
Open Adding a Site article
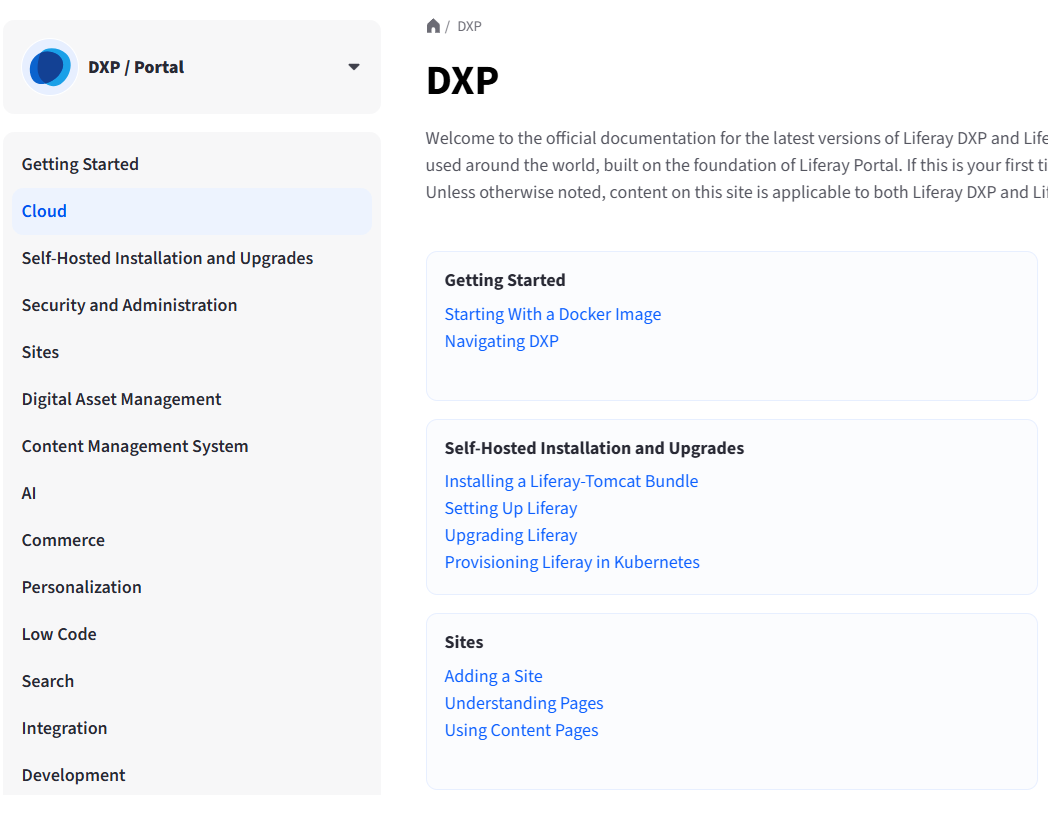(493, 676)
